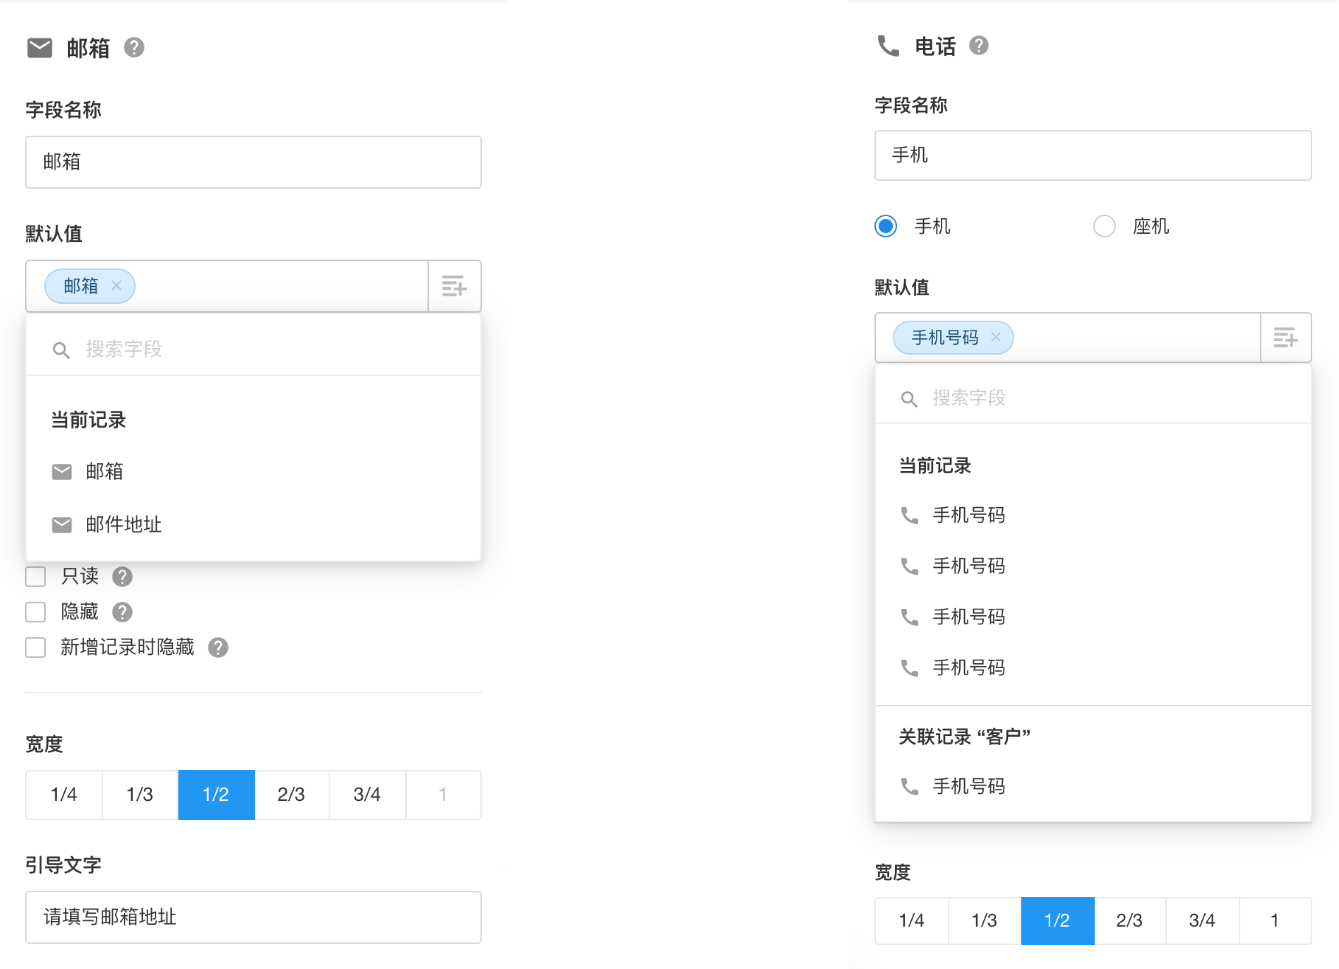Image resolution: width=1339 pixels, height=969 pixels.
Task: Open field picker icon in phone default value
Action: (1285, 338)
